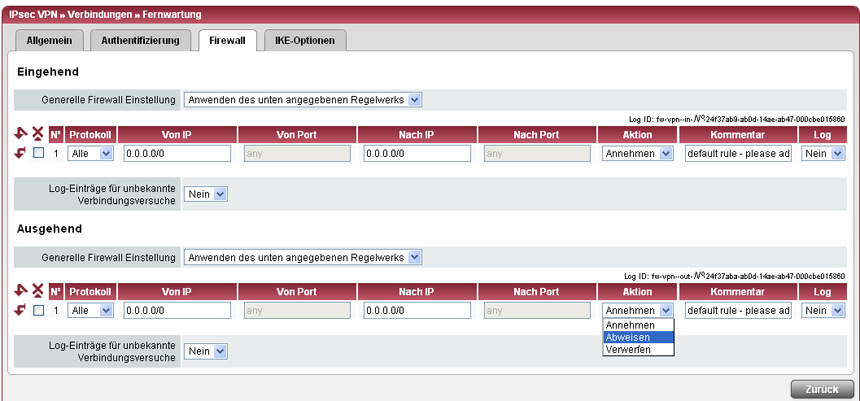Select Verwerfen in the open Aktion list
The image size is (860, 401).
tap(638, 350)
